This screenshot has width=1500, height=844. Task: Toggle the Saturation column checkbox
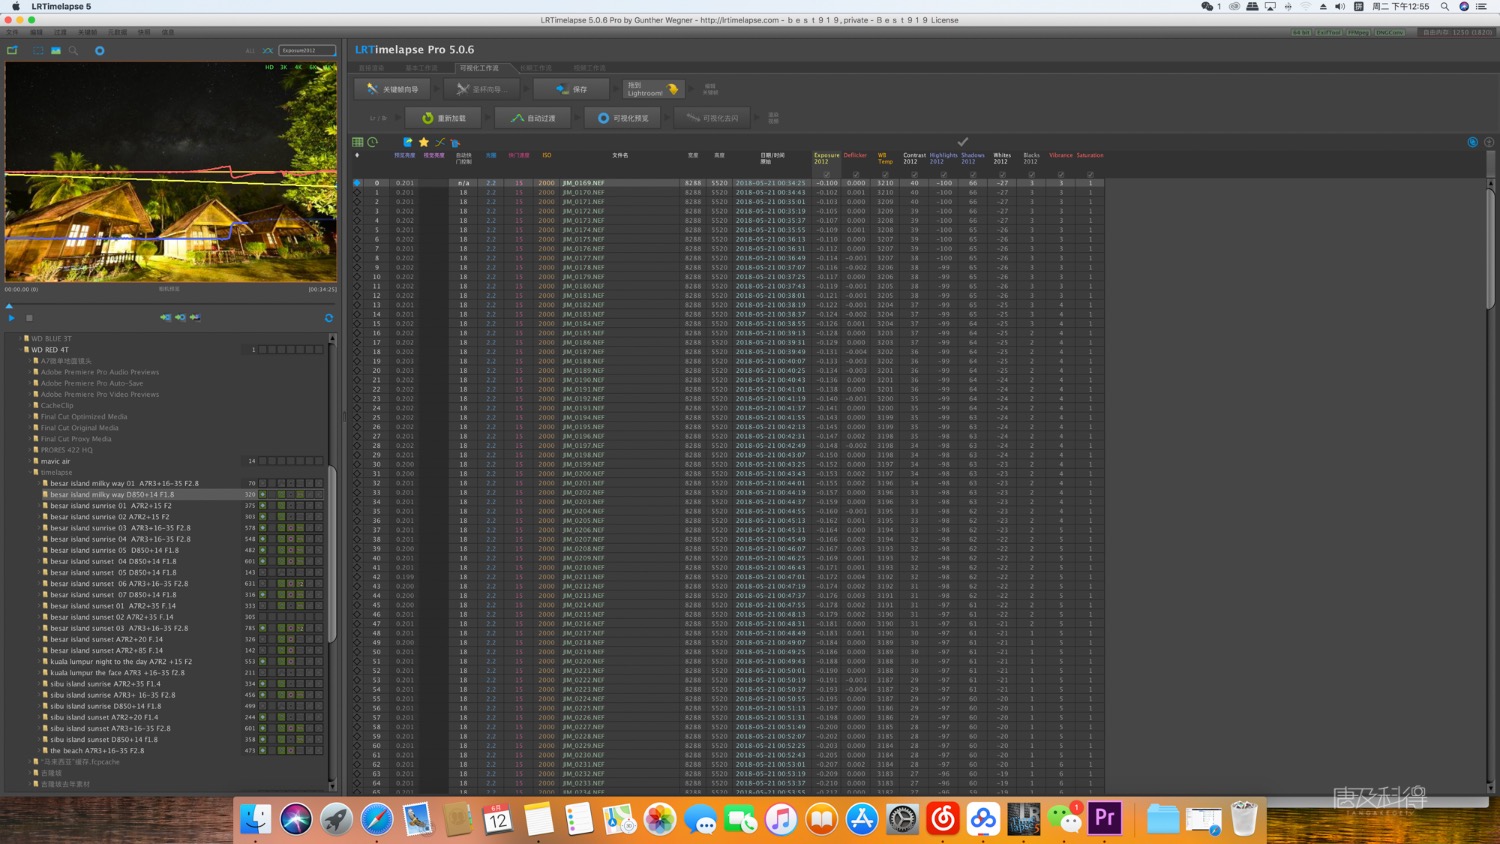pyautogui.click(x=1090, y=174)
